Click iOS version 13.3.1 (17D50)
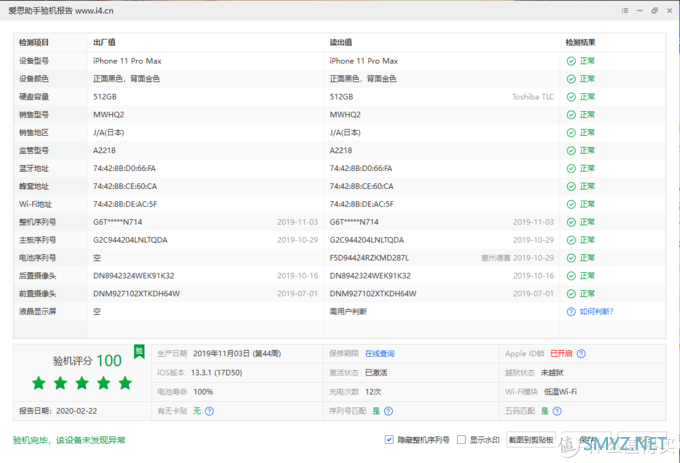Image resolution: width=680 pixels, height=463 pixels. coord(216,373)
